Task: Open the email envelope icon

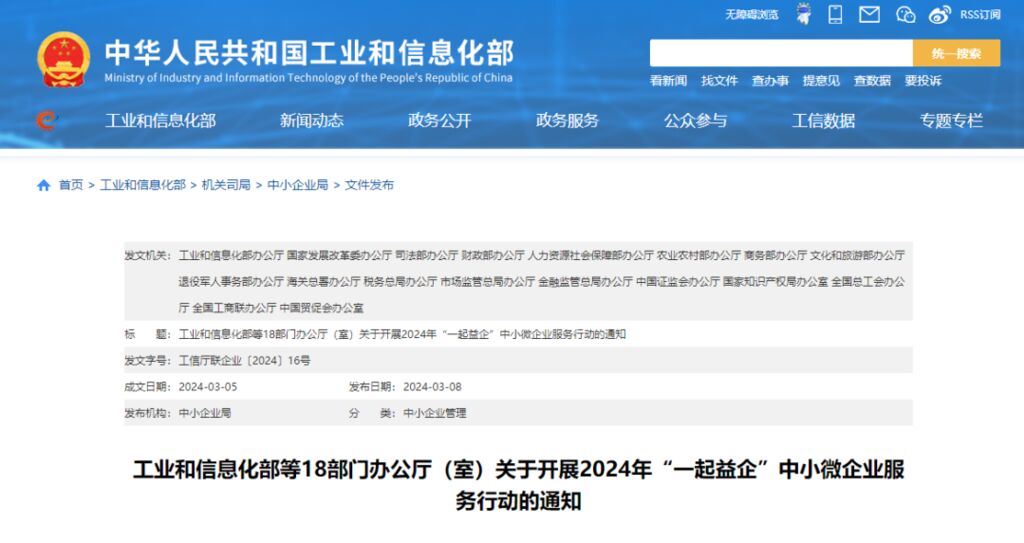Action: click(869, 14)
